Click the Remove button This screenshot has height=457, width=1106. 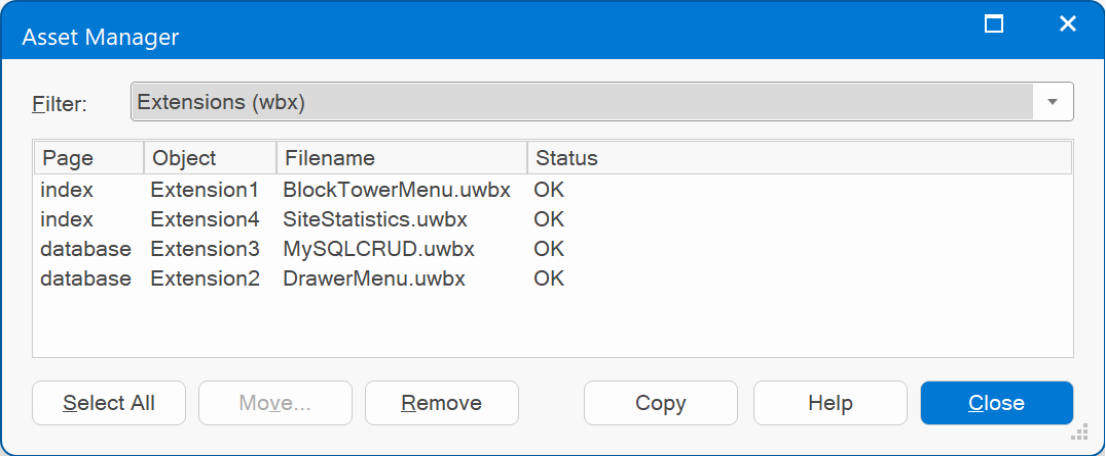442,403
